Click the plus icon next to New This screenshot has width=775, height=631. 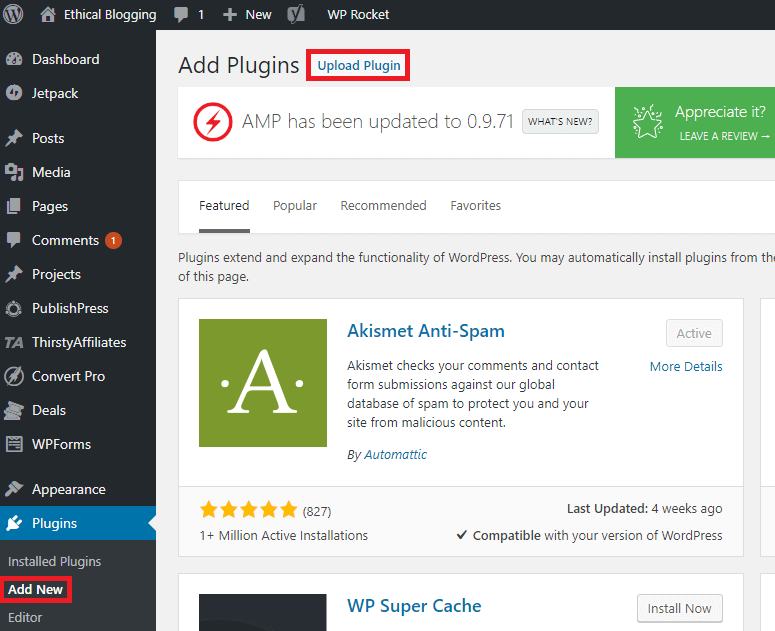click(x=230, y=15)
